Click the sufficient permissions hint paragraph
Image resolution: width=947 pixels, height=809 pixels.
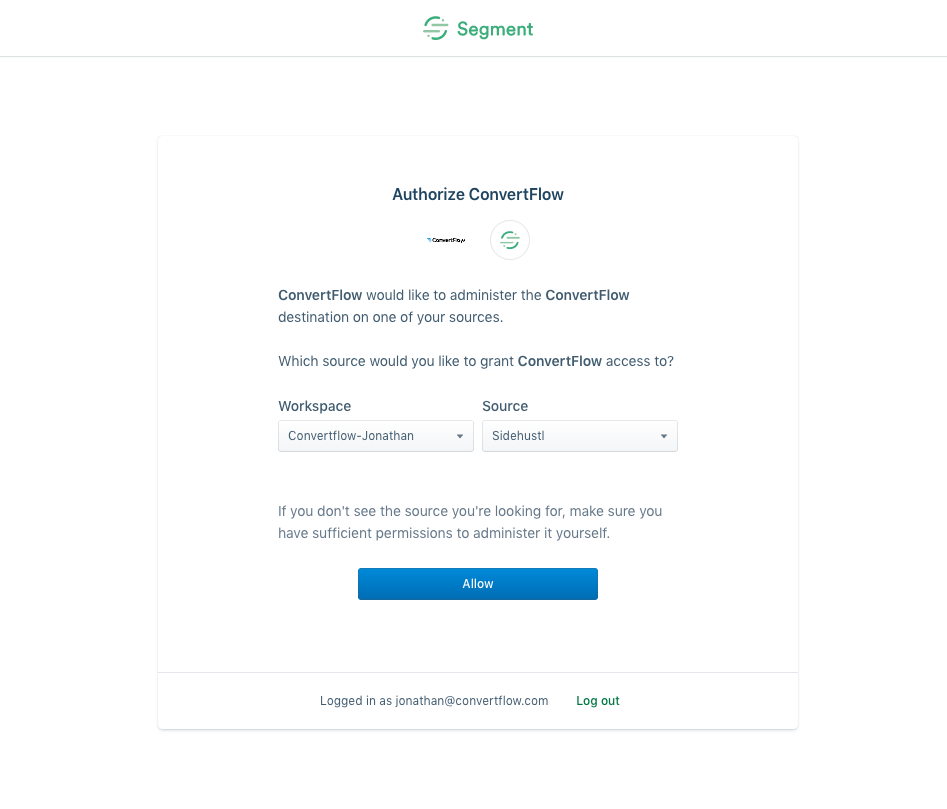tap(470, 522)
